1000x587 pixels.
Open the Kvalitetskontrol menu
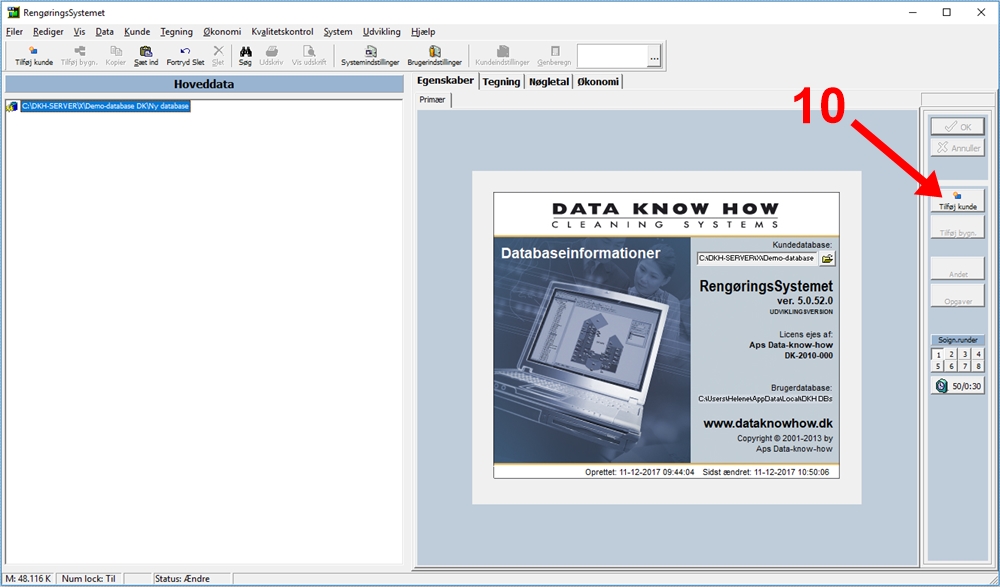(x=283, y=31)
